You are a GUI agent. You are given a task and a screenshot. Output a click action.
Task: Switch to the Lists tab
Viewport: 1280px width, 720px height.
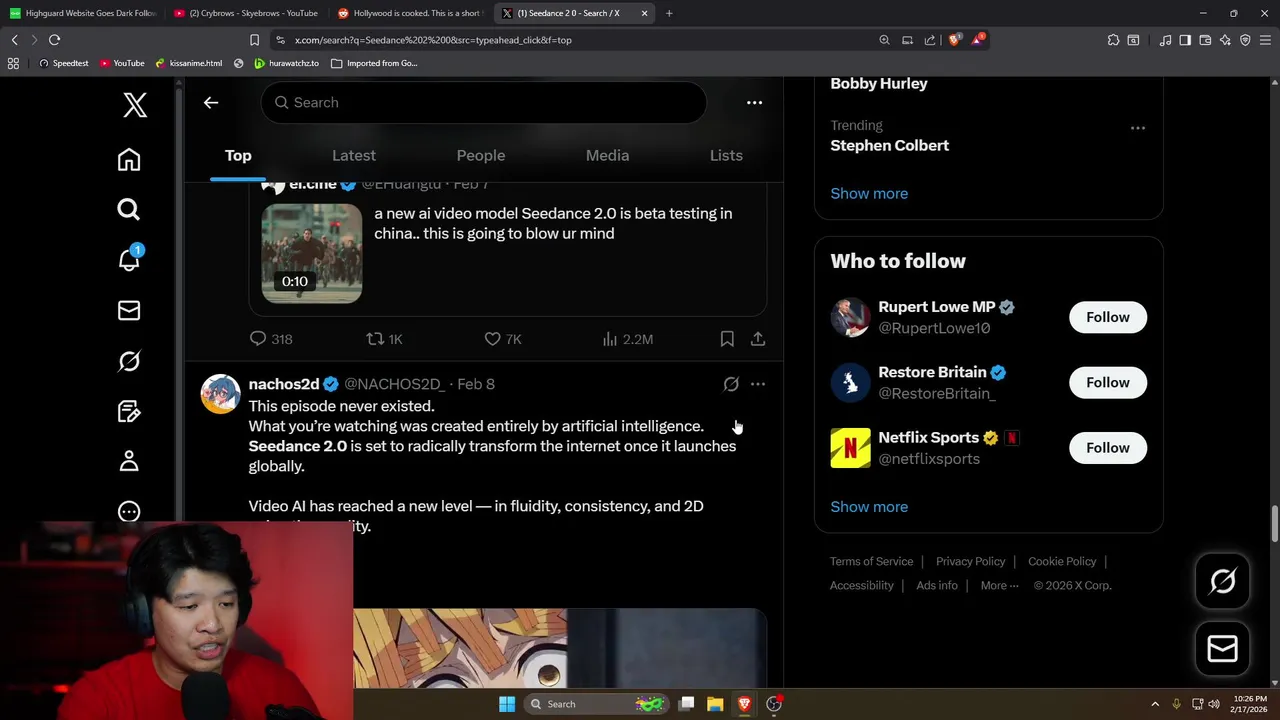pos(726,156)
